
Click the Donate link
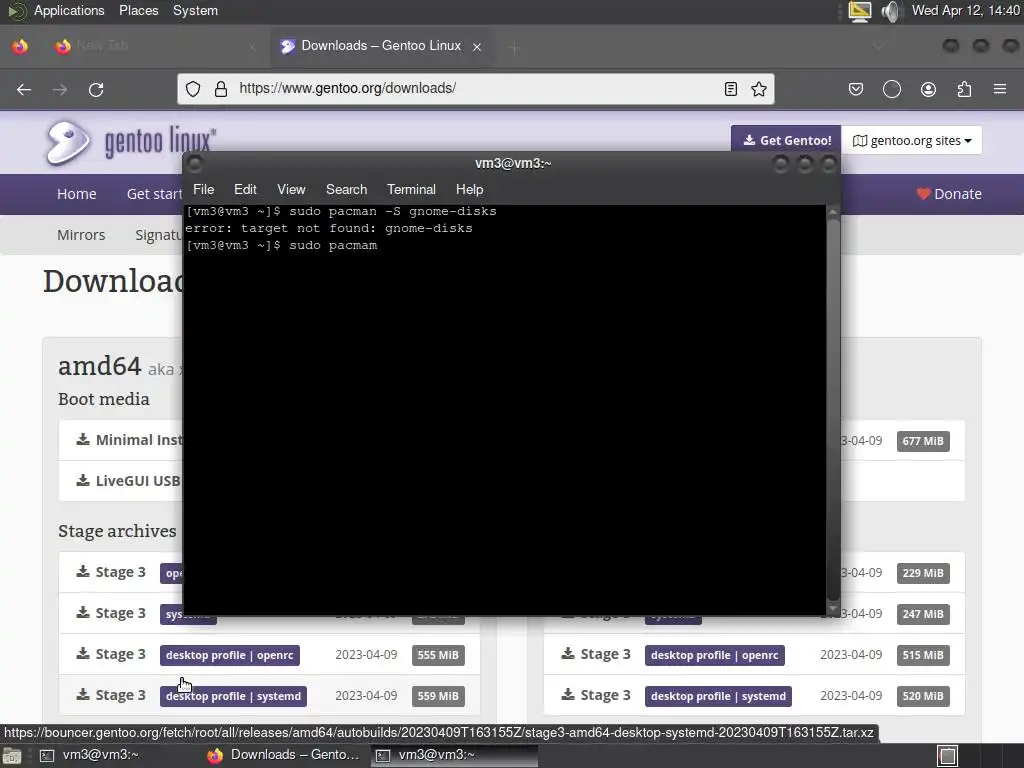pos(948,194)
